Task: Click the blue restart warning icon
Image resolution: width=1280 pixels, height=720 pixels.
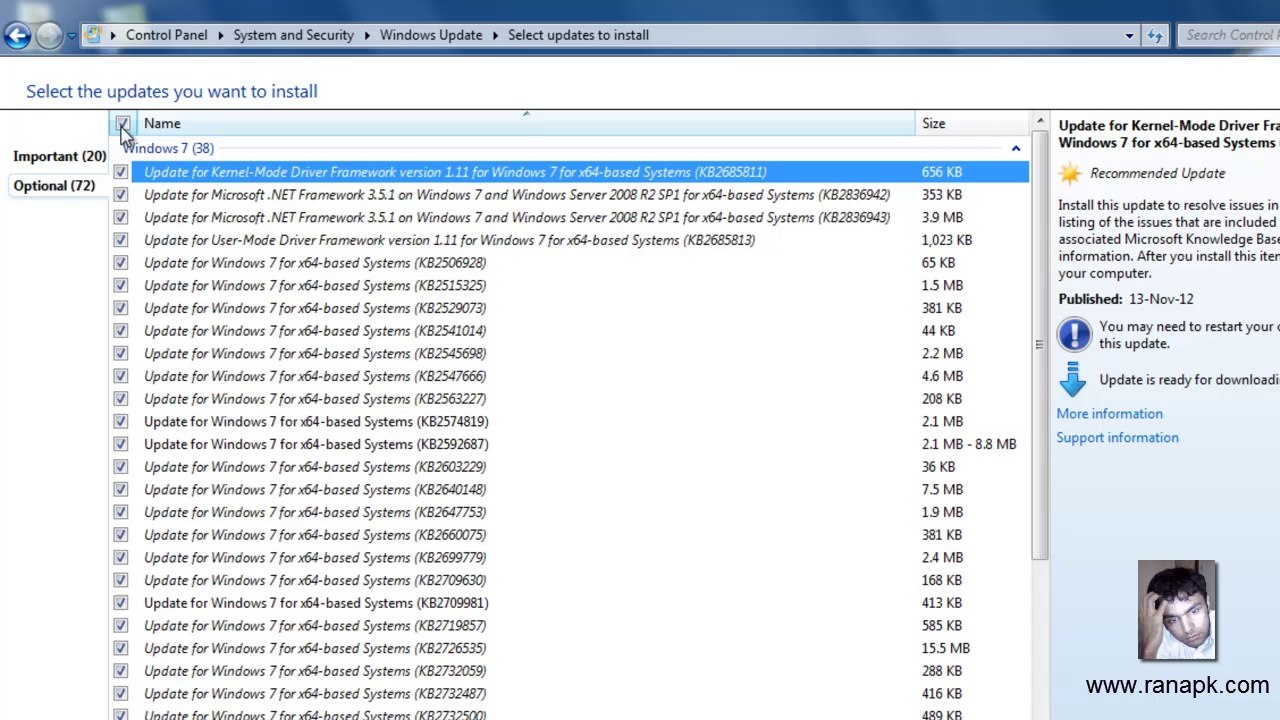Action: pyautogui.click(x=1074, y=334)
